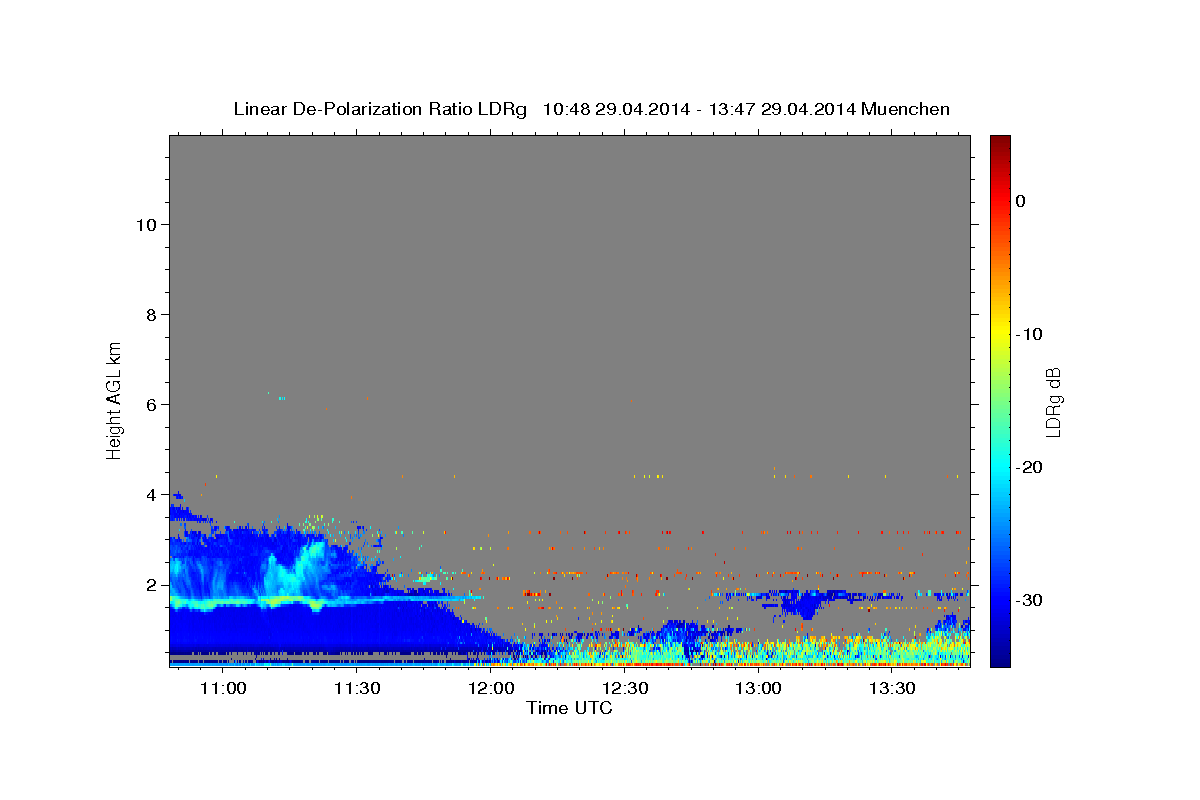Click the height label 2
The image size is (1200, 800).
150,584
